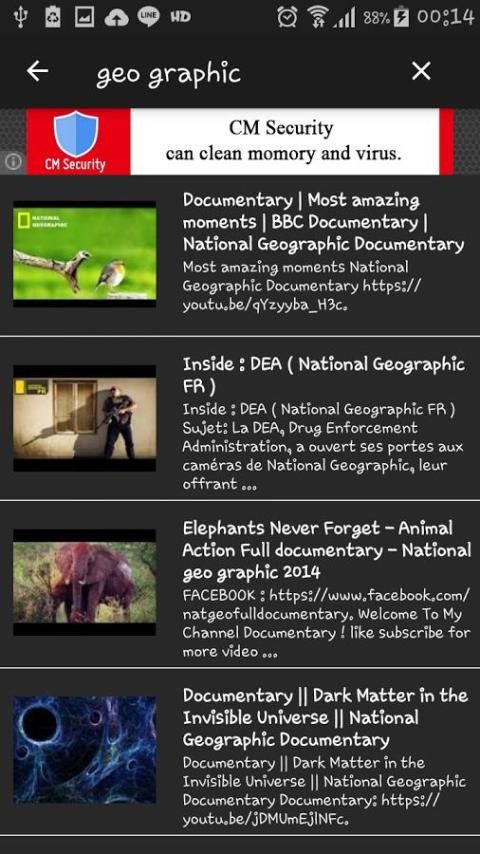Open the Dark Matter thumbnail
This screenshot has height=854, width=480.
pyautogui.click(x=84, y=749)
